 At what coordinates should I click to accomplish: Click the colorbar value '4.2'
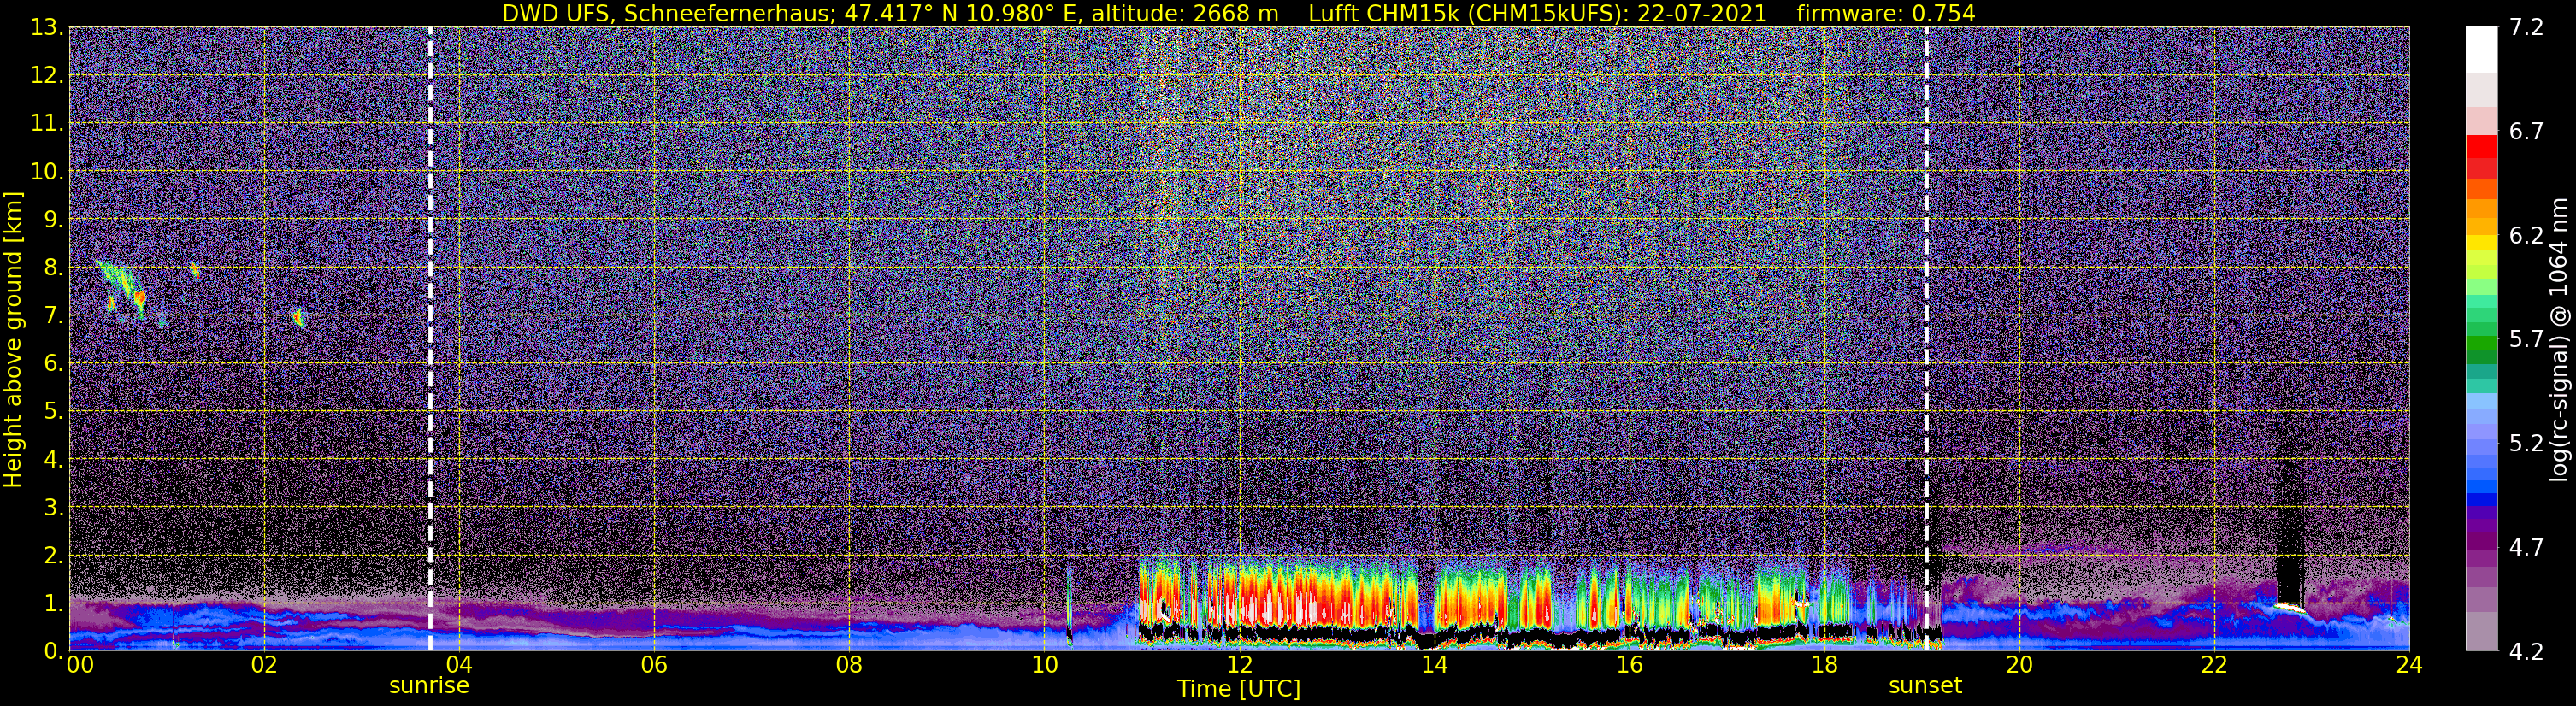coord(2526,652)
